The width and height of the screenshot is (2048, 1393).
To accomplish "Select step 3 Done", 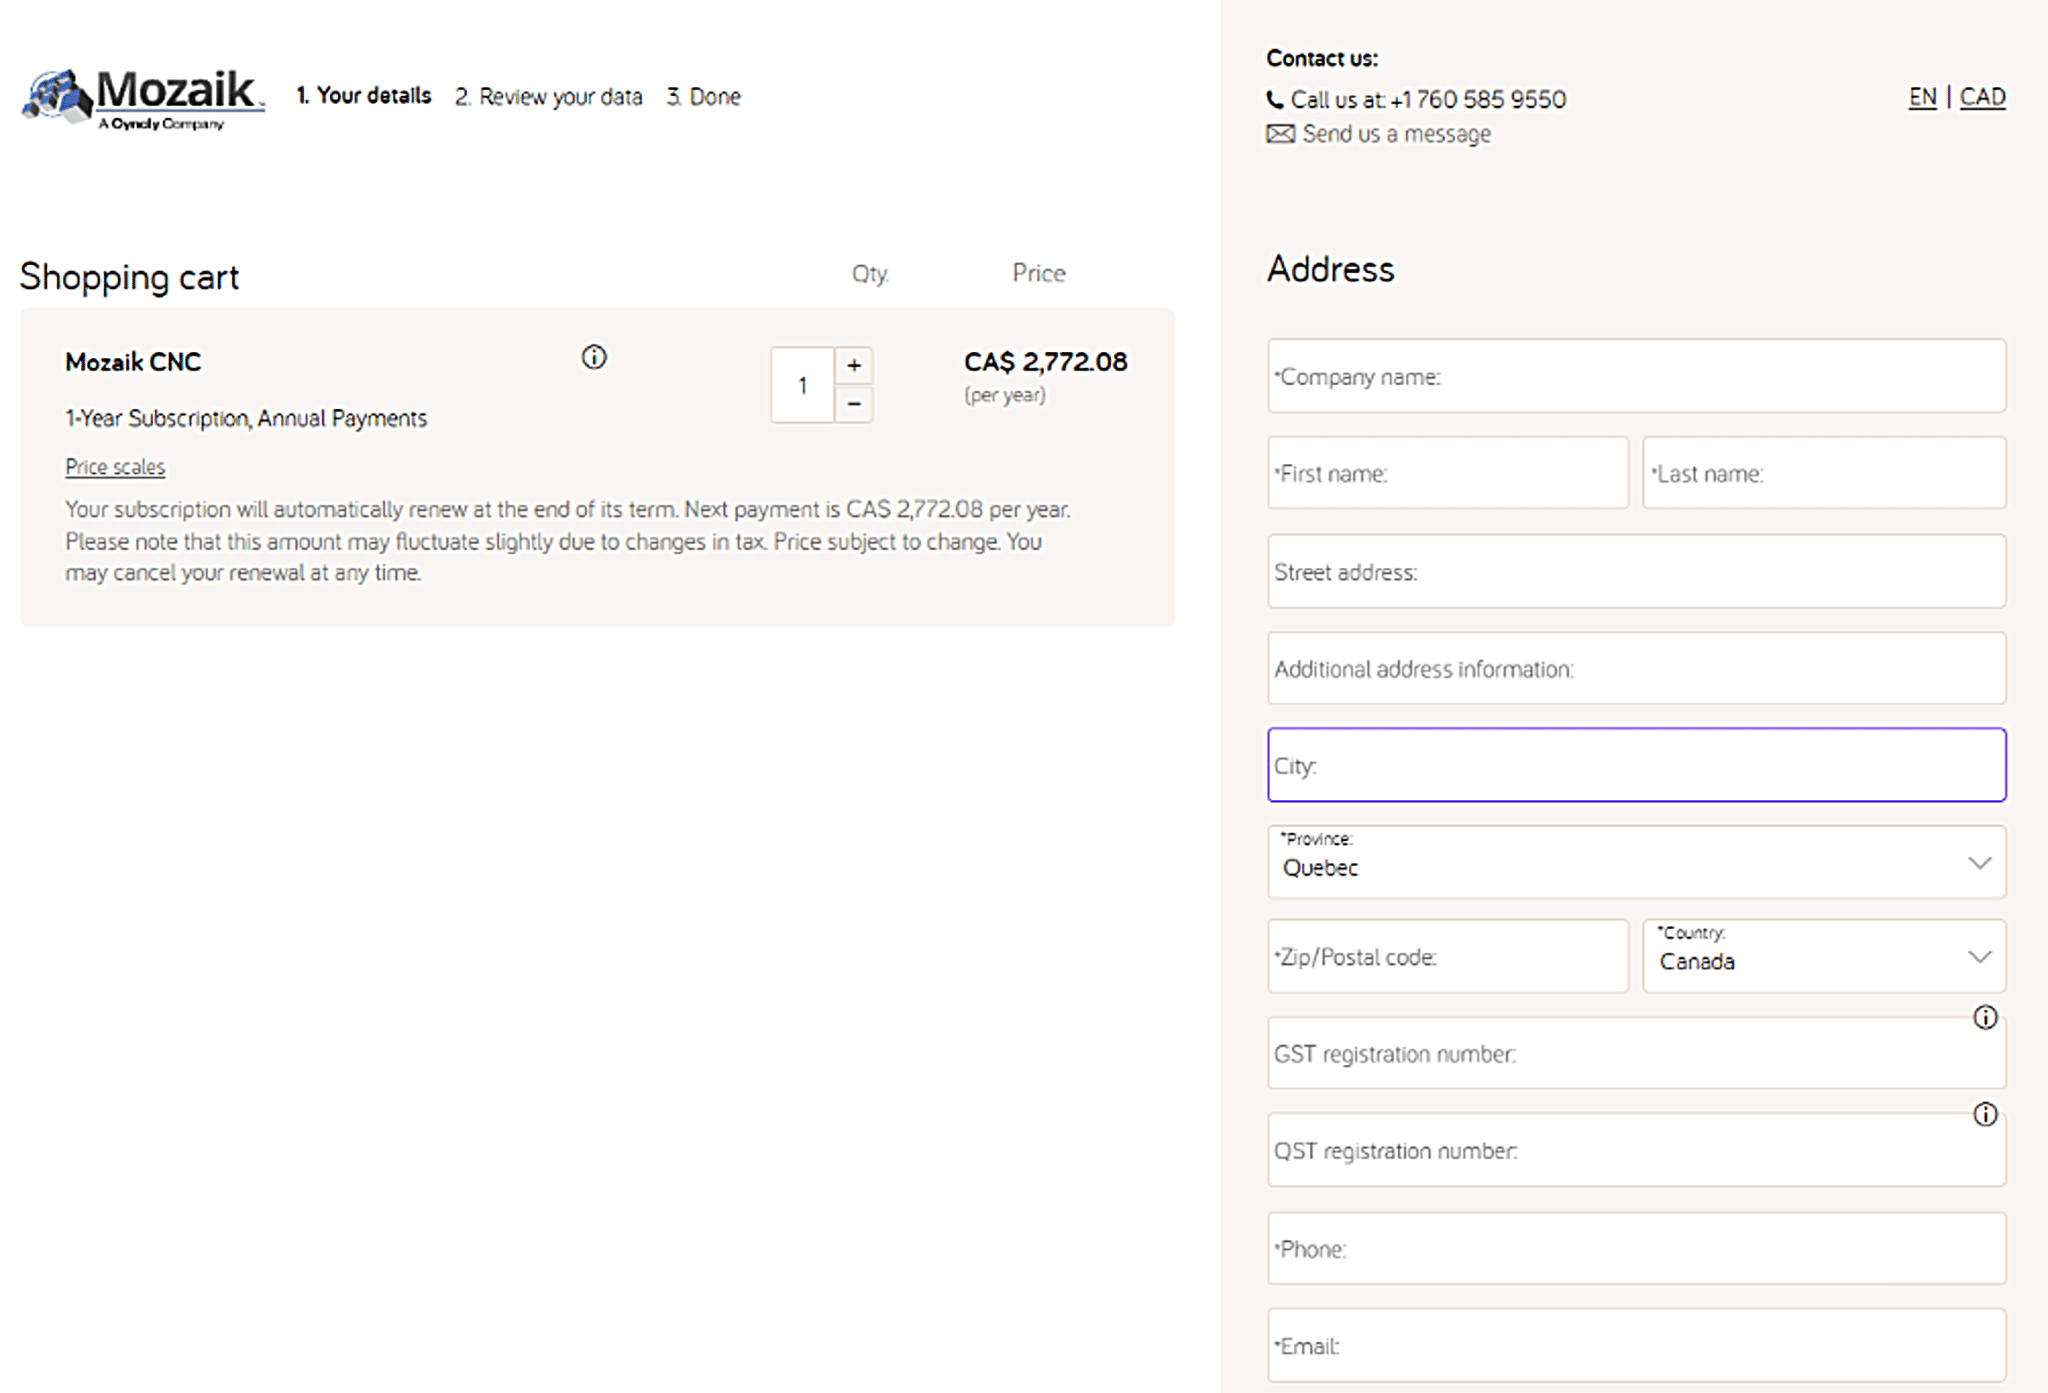I will (704, 97).
